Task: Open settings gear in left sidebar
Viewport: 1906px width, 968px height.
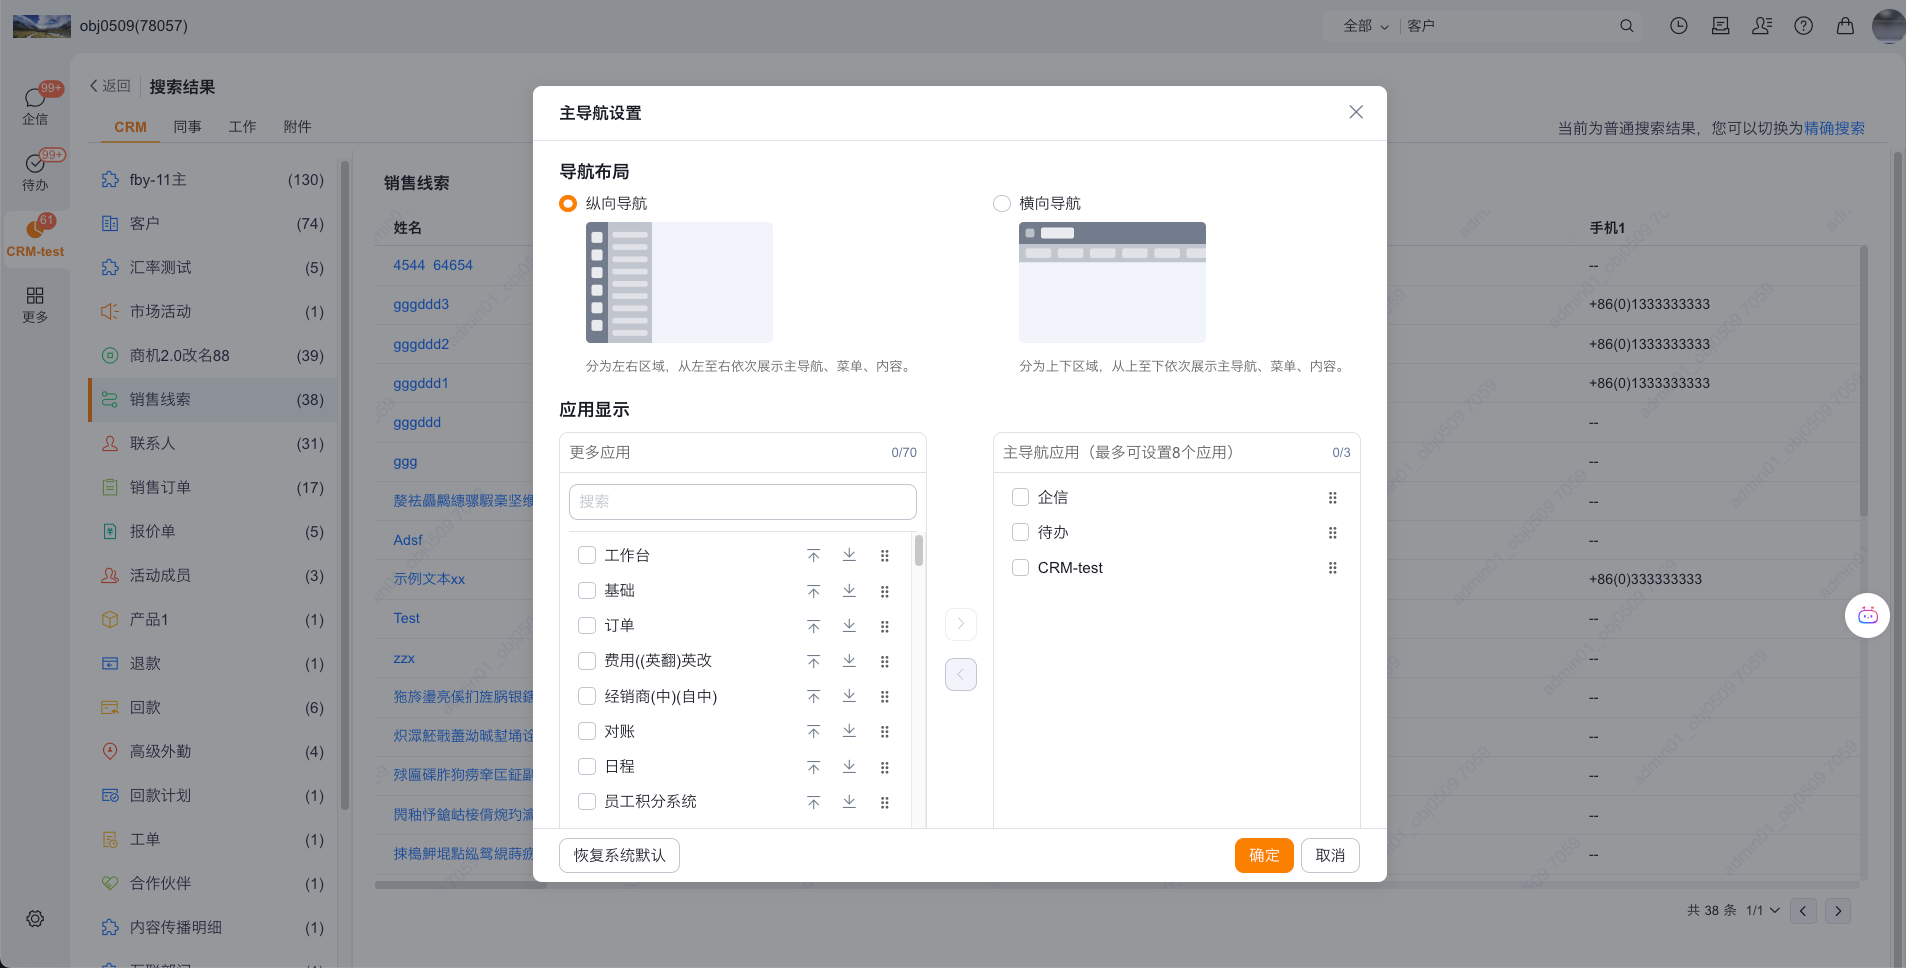Action: coord(35,919)
